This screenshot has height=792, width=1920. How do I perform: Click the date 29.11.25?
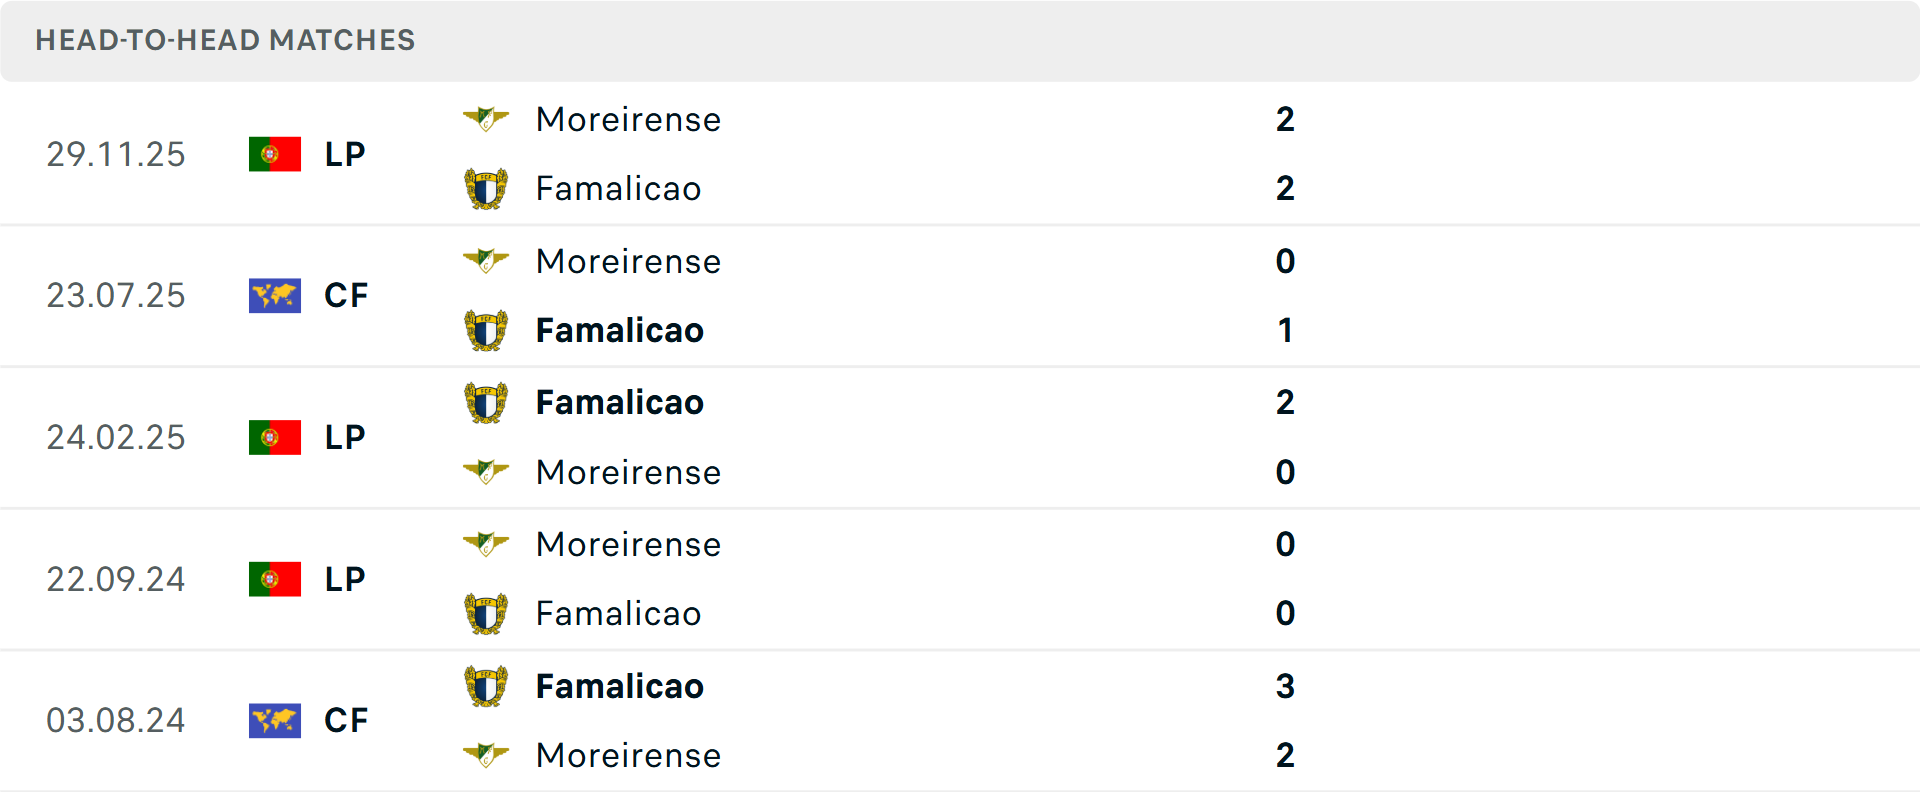click(116, 154)
